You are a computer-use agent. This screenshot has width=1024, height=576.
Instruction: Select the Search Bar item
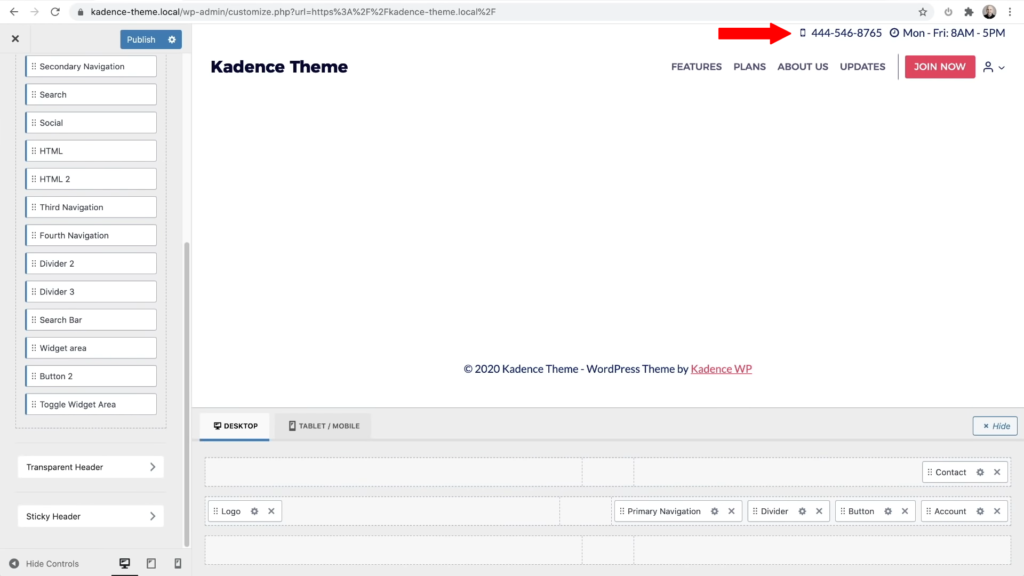pyautogui.click(x=91, y=320)
